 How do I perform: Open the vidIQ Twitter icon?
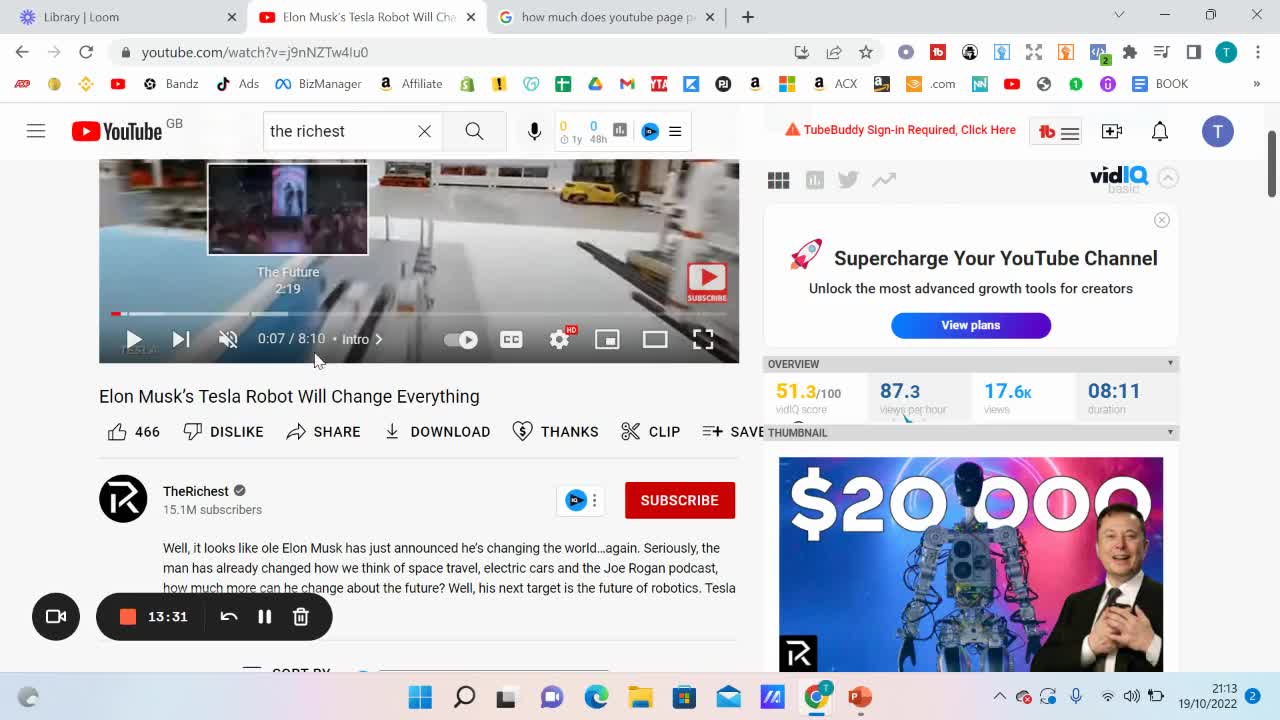(848, 180)
